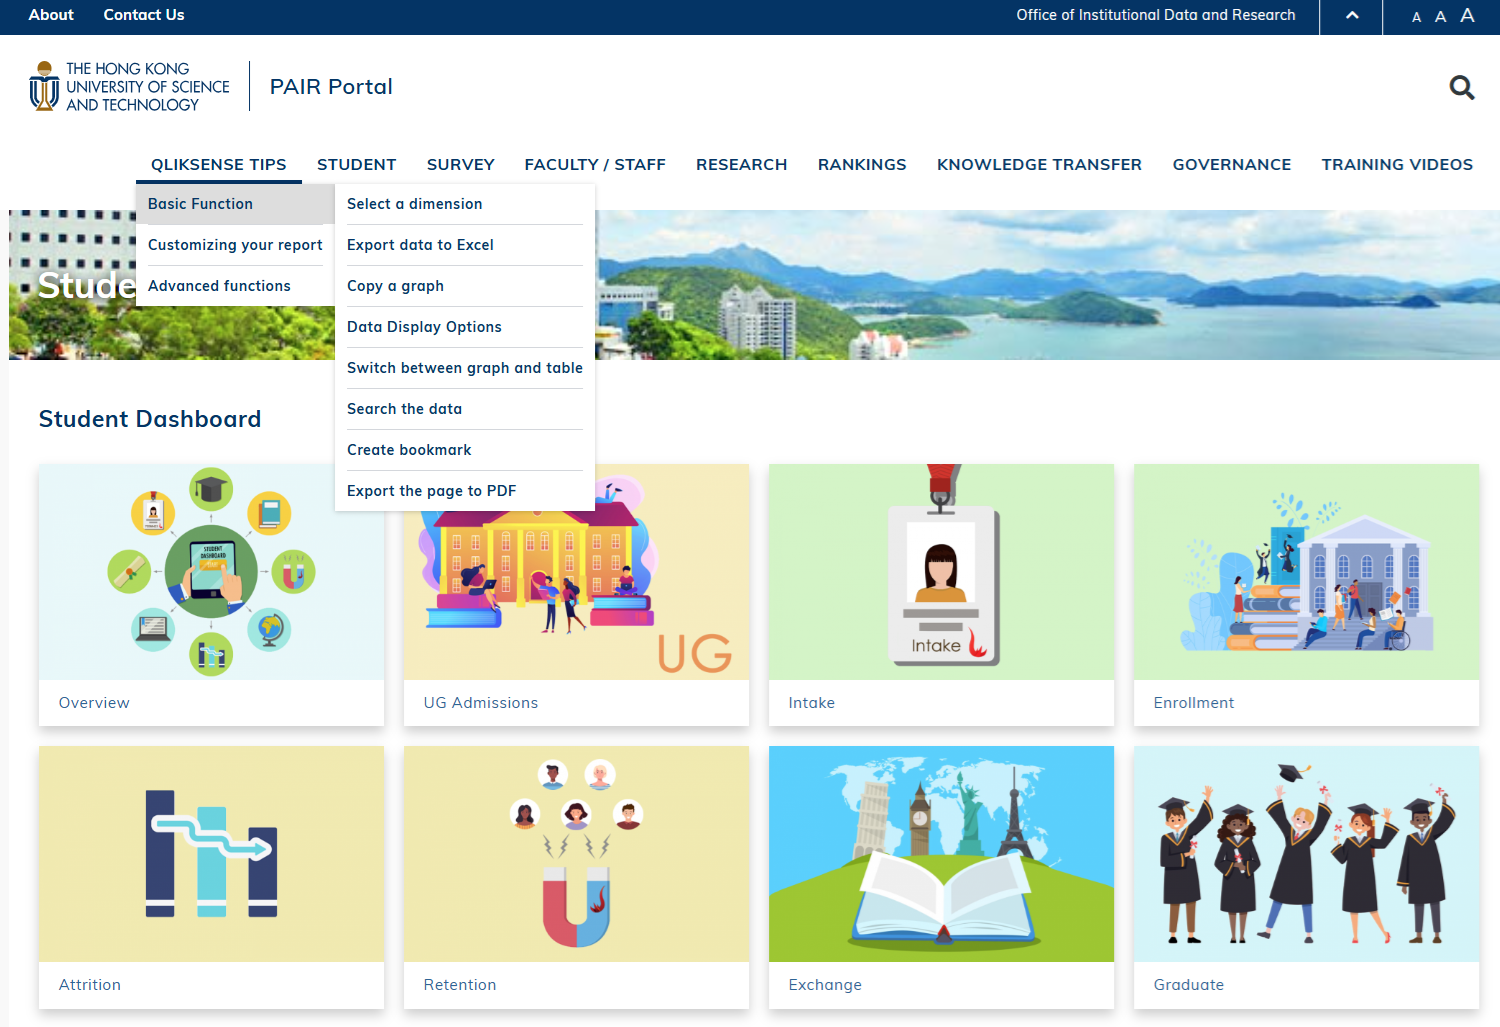Screen dimensions: 1500x1027
Task: Open the Attrition card image
Action: [x=211, y=854]
